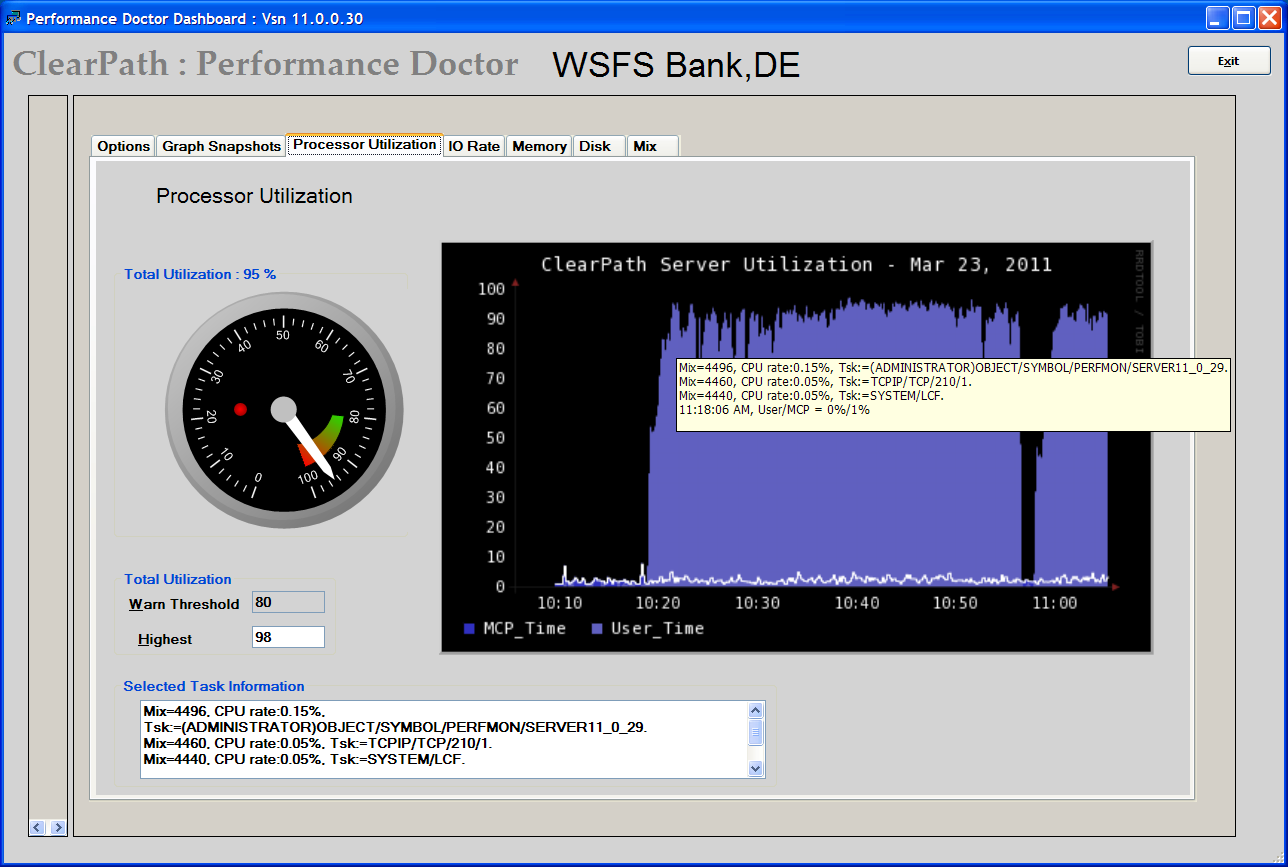Click the purple User_Time area in chart
1288x867 pixels.
point(840,500)
